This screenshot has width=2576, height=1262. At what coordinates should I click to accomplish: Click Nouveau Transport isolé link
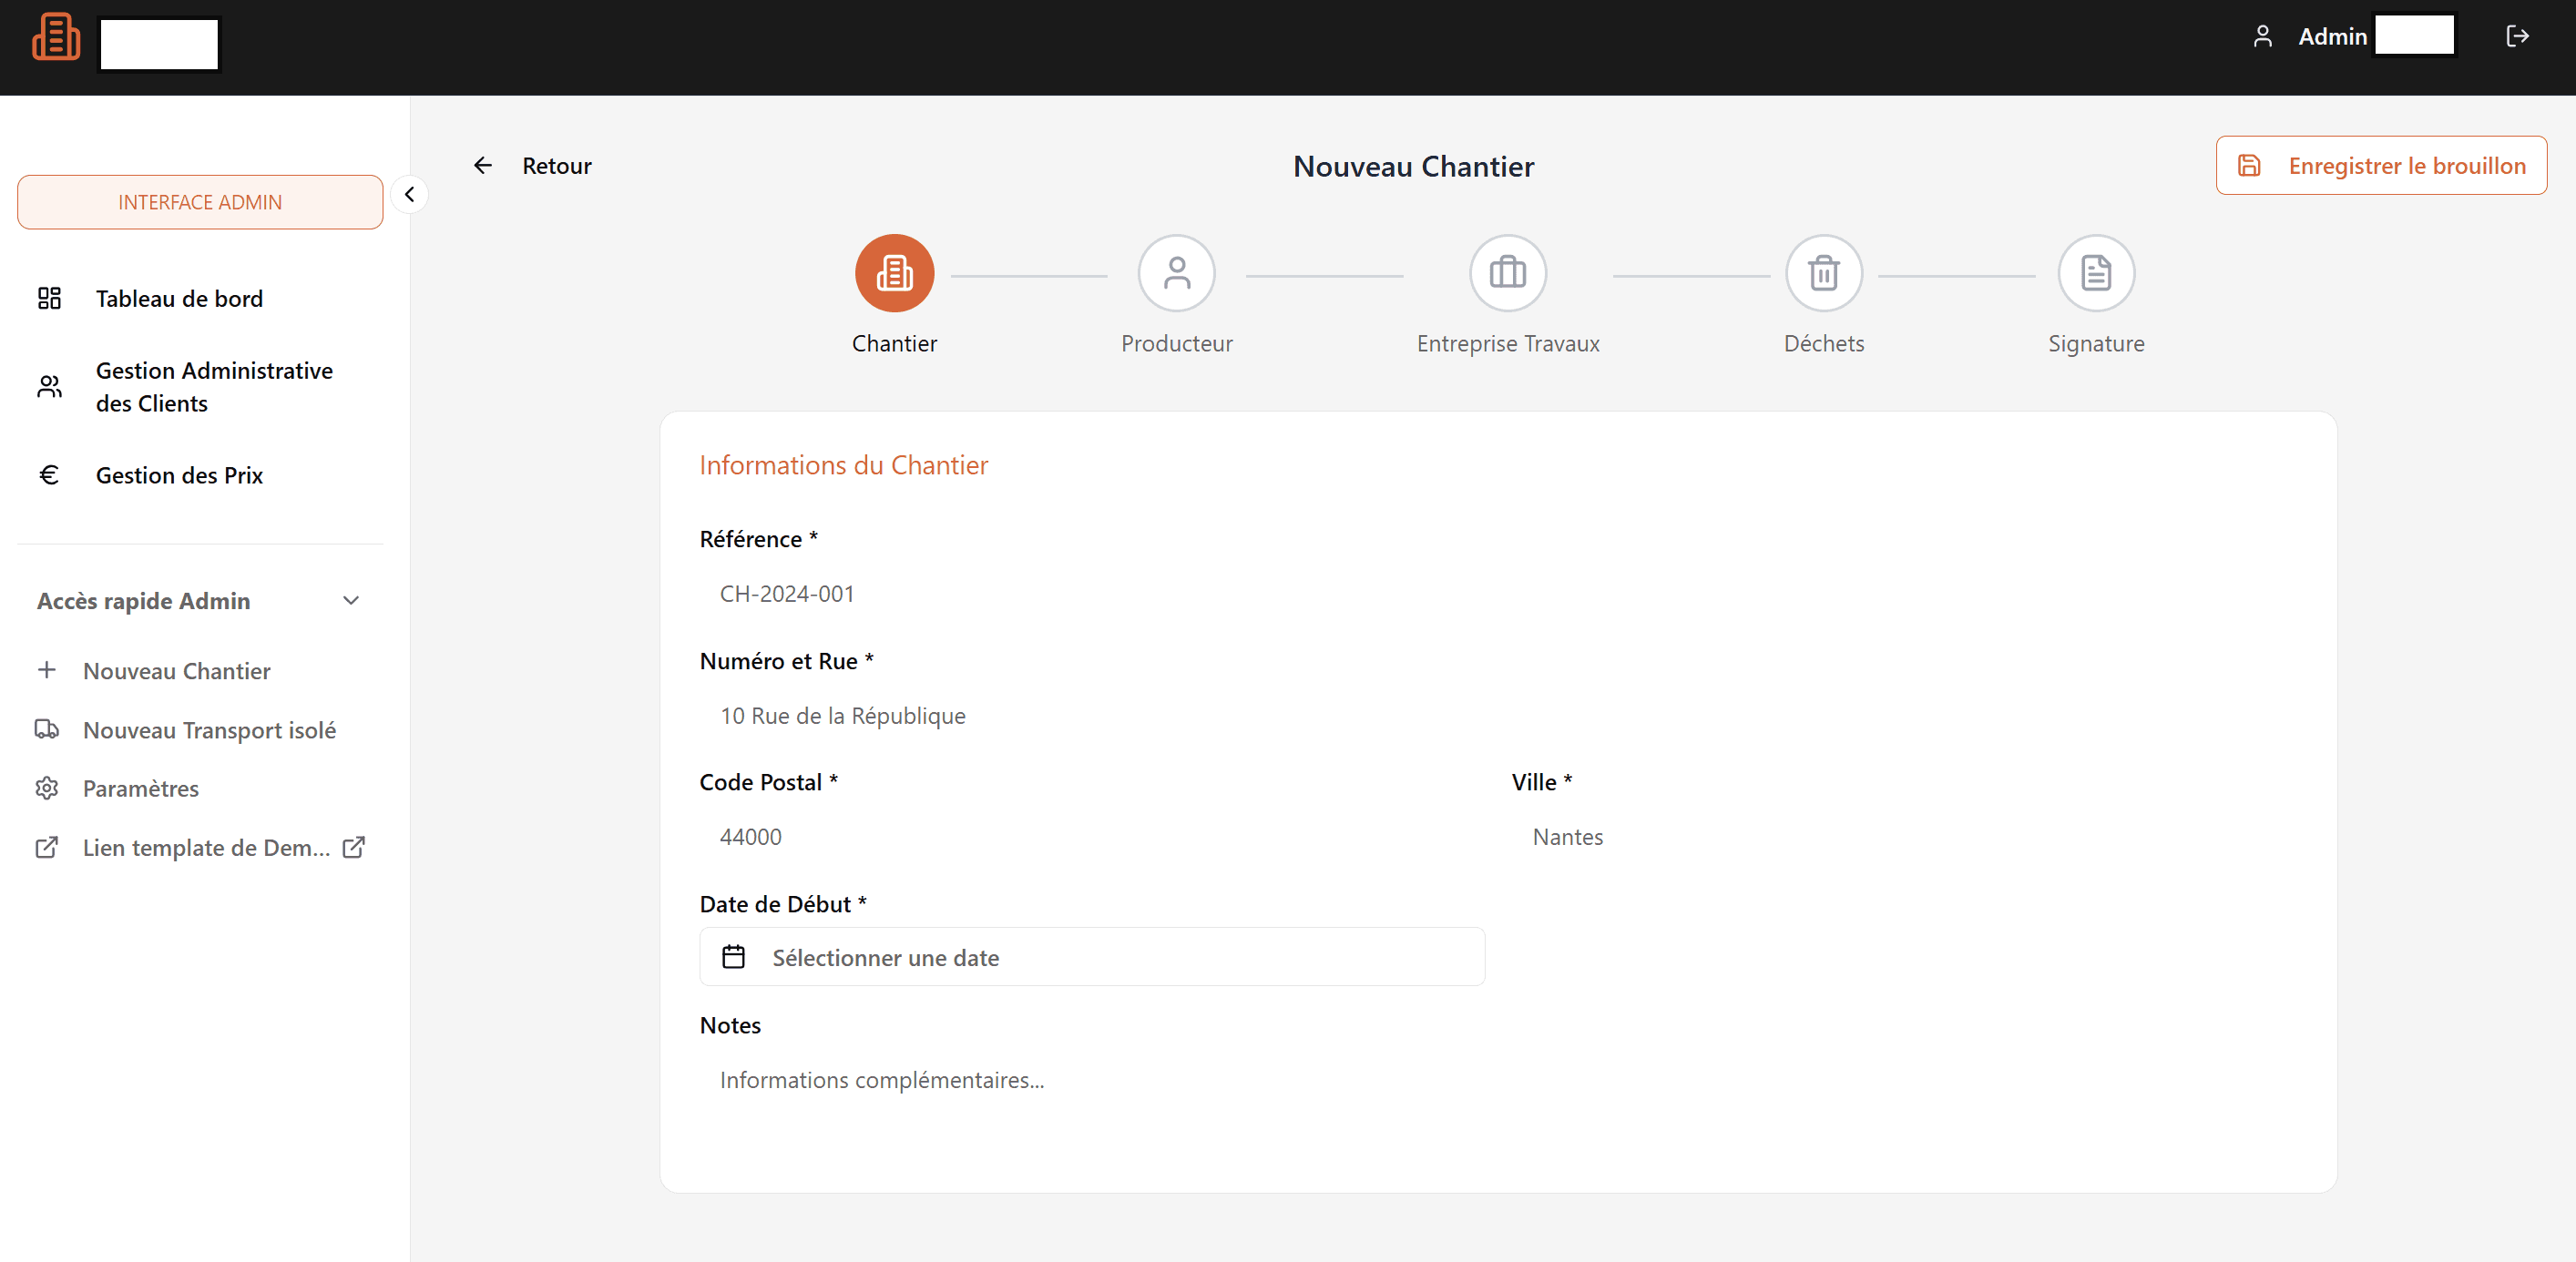(209, 730)
